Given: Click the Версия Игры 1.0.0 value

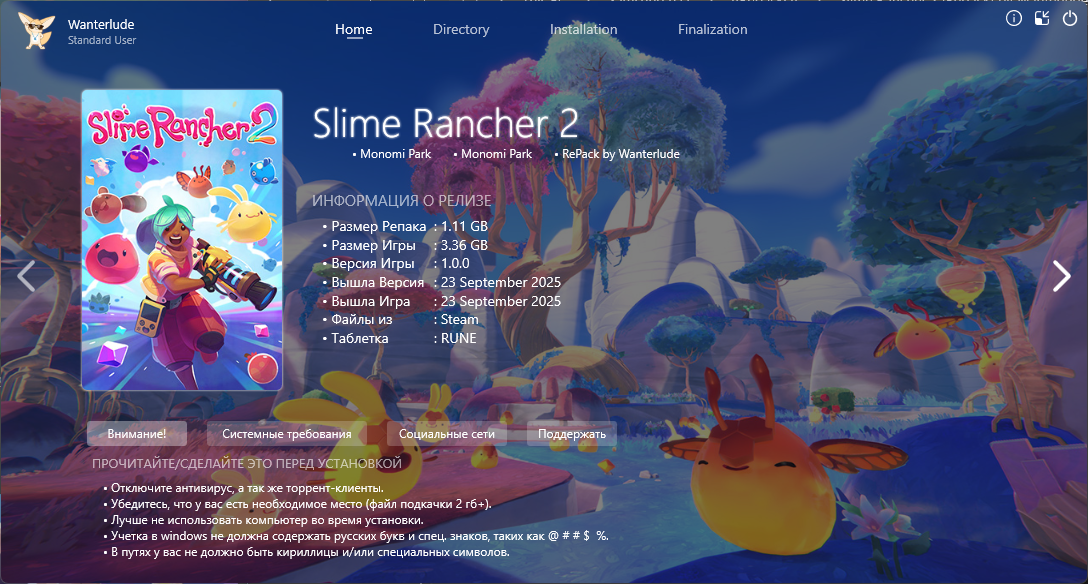Looking at the screenshot, I should tap(455, 264).
